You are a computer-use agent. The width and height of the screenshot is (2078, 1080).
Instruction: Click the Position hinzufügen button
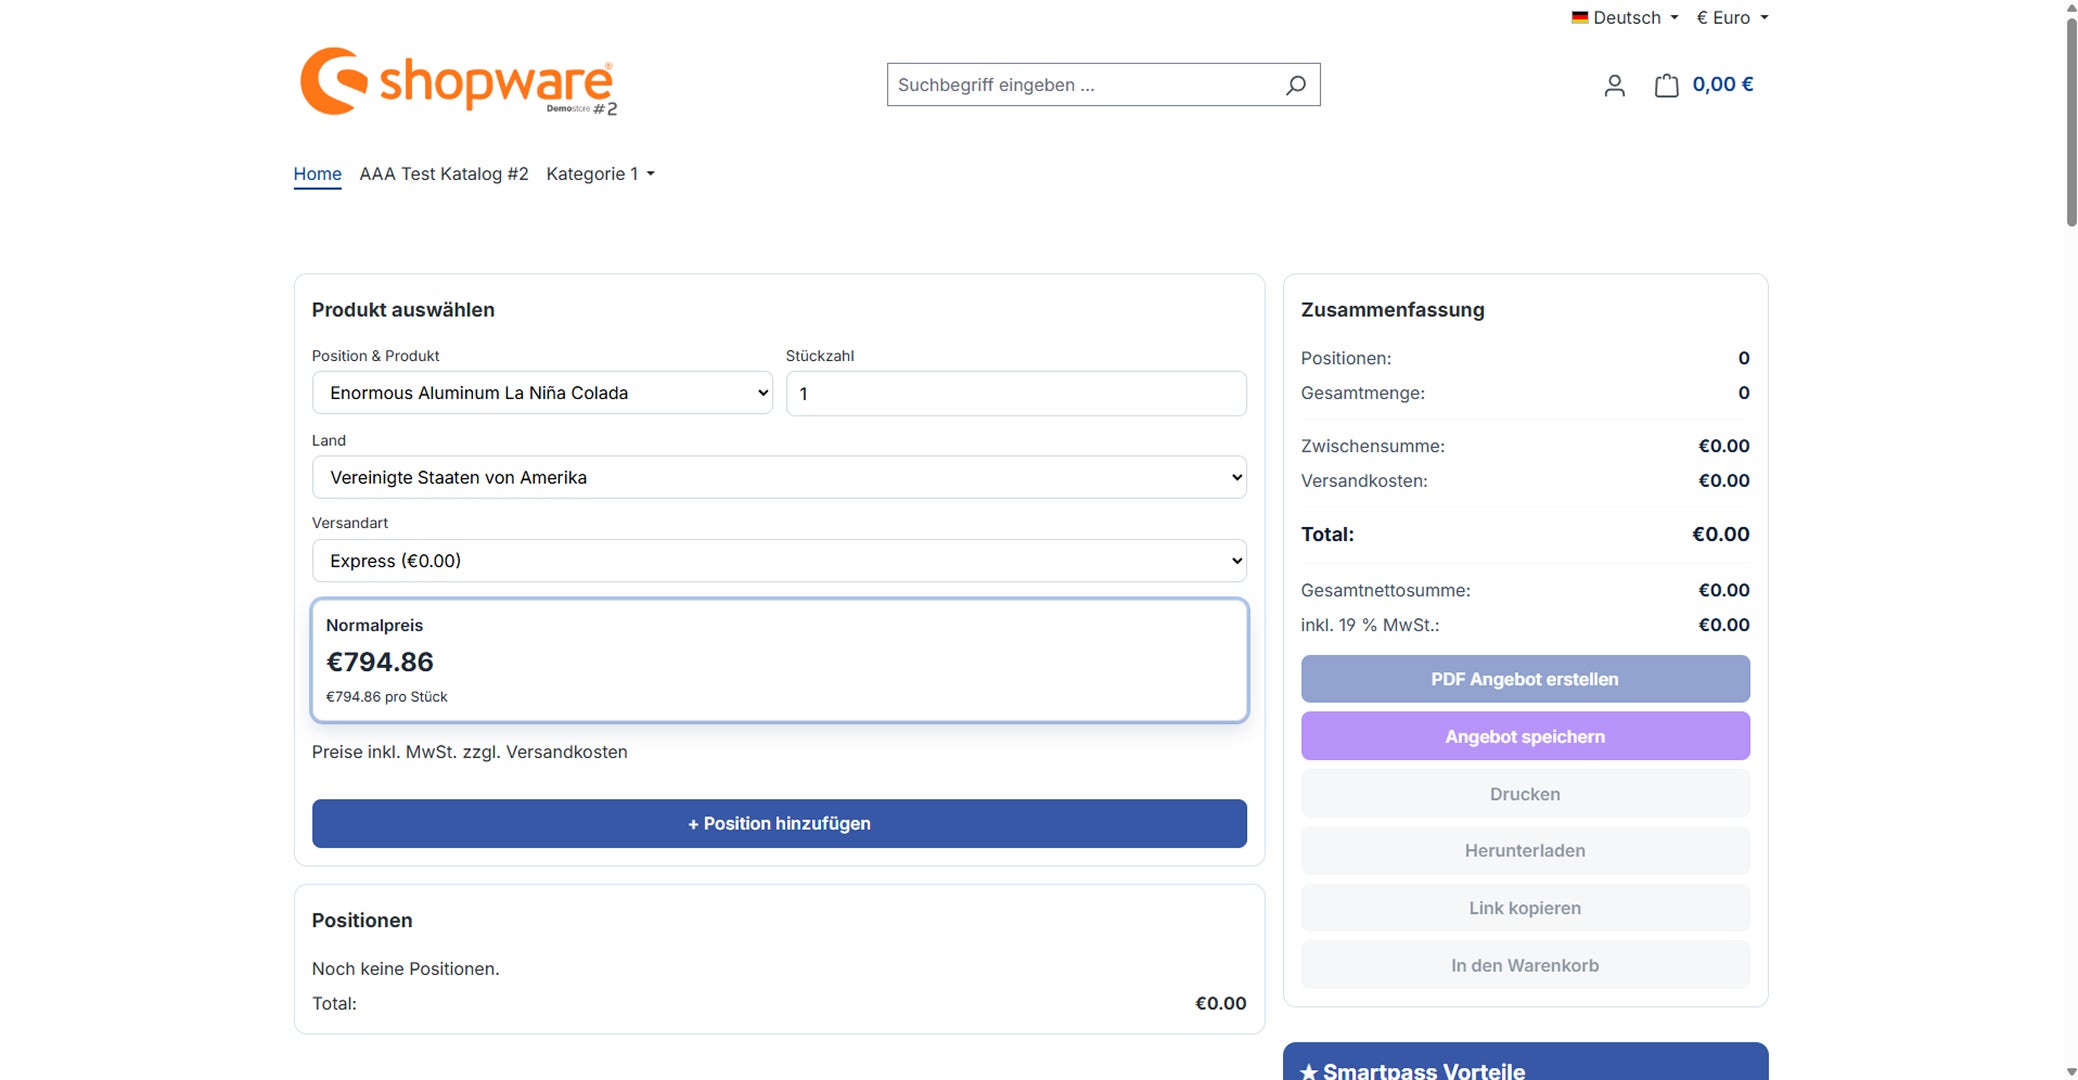779,823
